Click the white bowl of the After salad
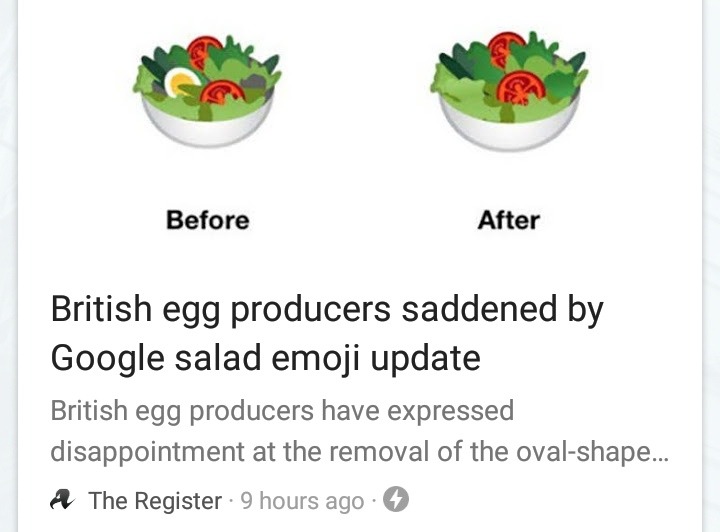 (508, 127)
